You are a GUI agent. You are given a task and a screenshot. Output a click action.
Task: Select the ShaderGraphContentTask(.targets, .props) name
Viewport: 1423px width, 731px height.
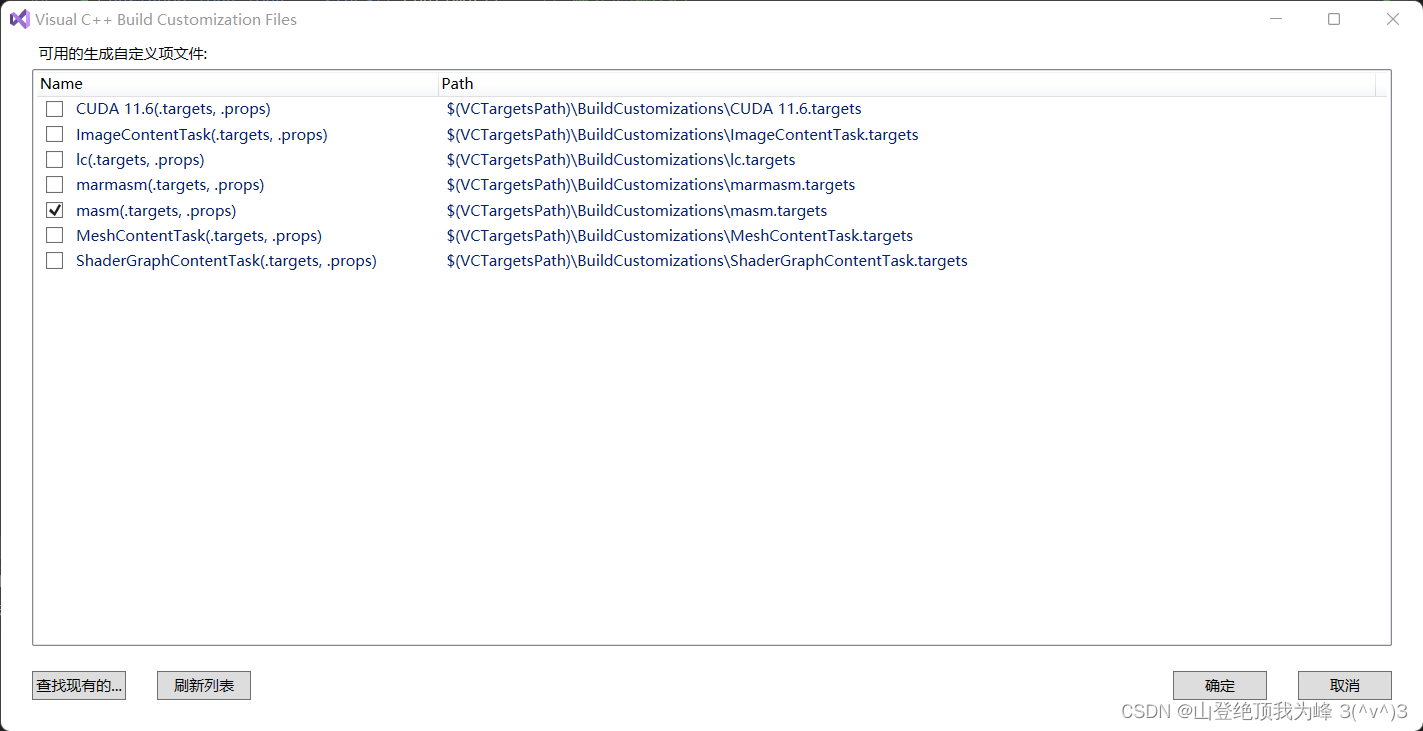click(226, 261)
